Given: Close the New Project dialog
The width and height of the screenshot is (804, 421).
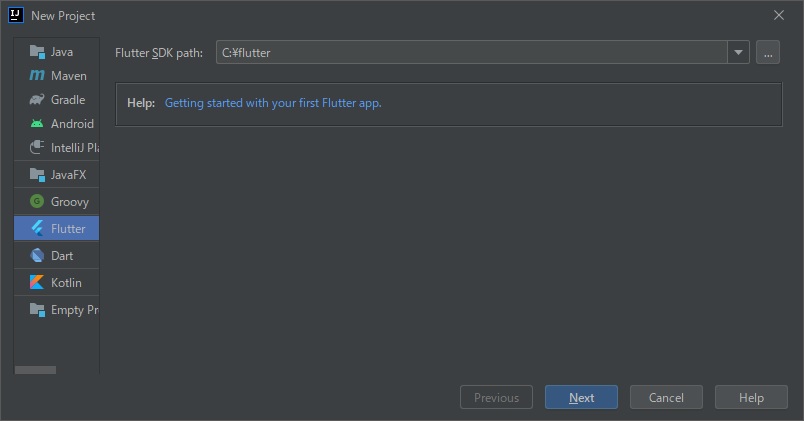Looking at the screenshot, I should (779, 15).
